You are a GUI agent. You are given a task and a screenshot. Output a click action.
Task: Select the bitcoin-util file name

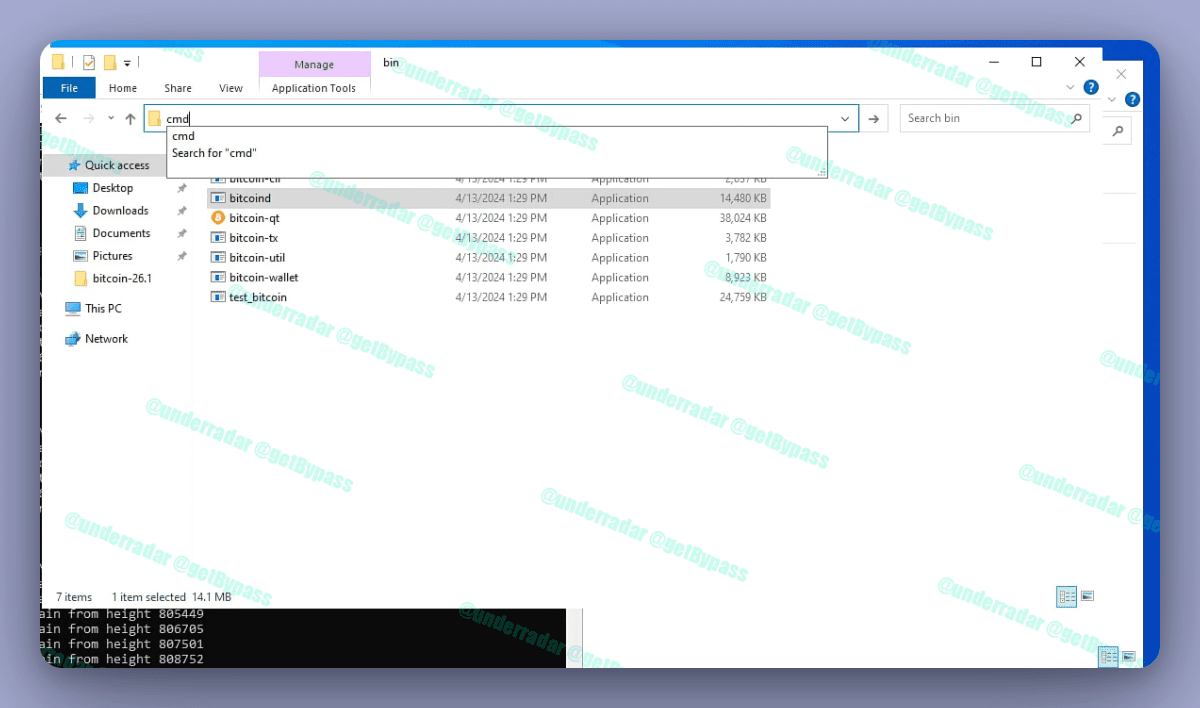(257, 258)
